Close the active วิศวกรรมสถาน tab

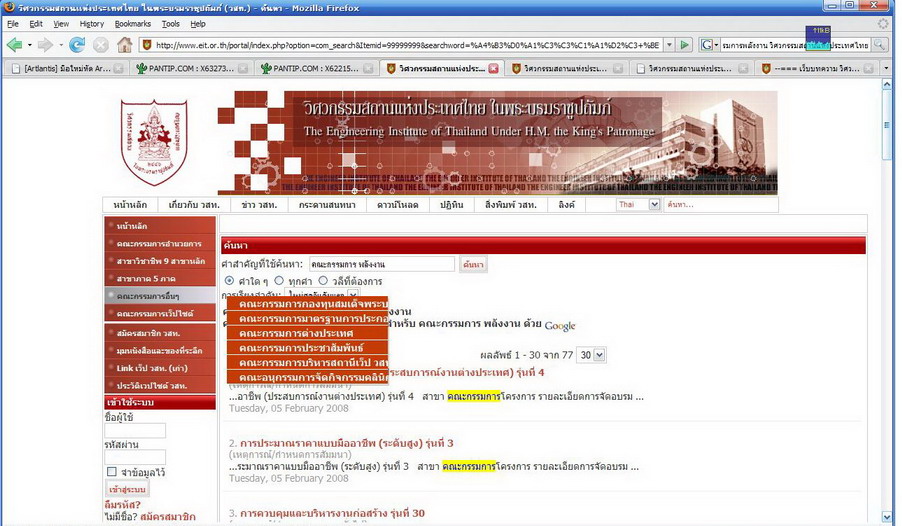[494, 68]
